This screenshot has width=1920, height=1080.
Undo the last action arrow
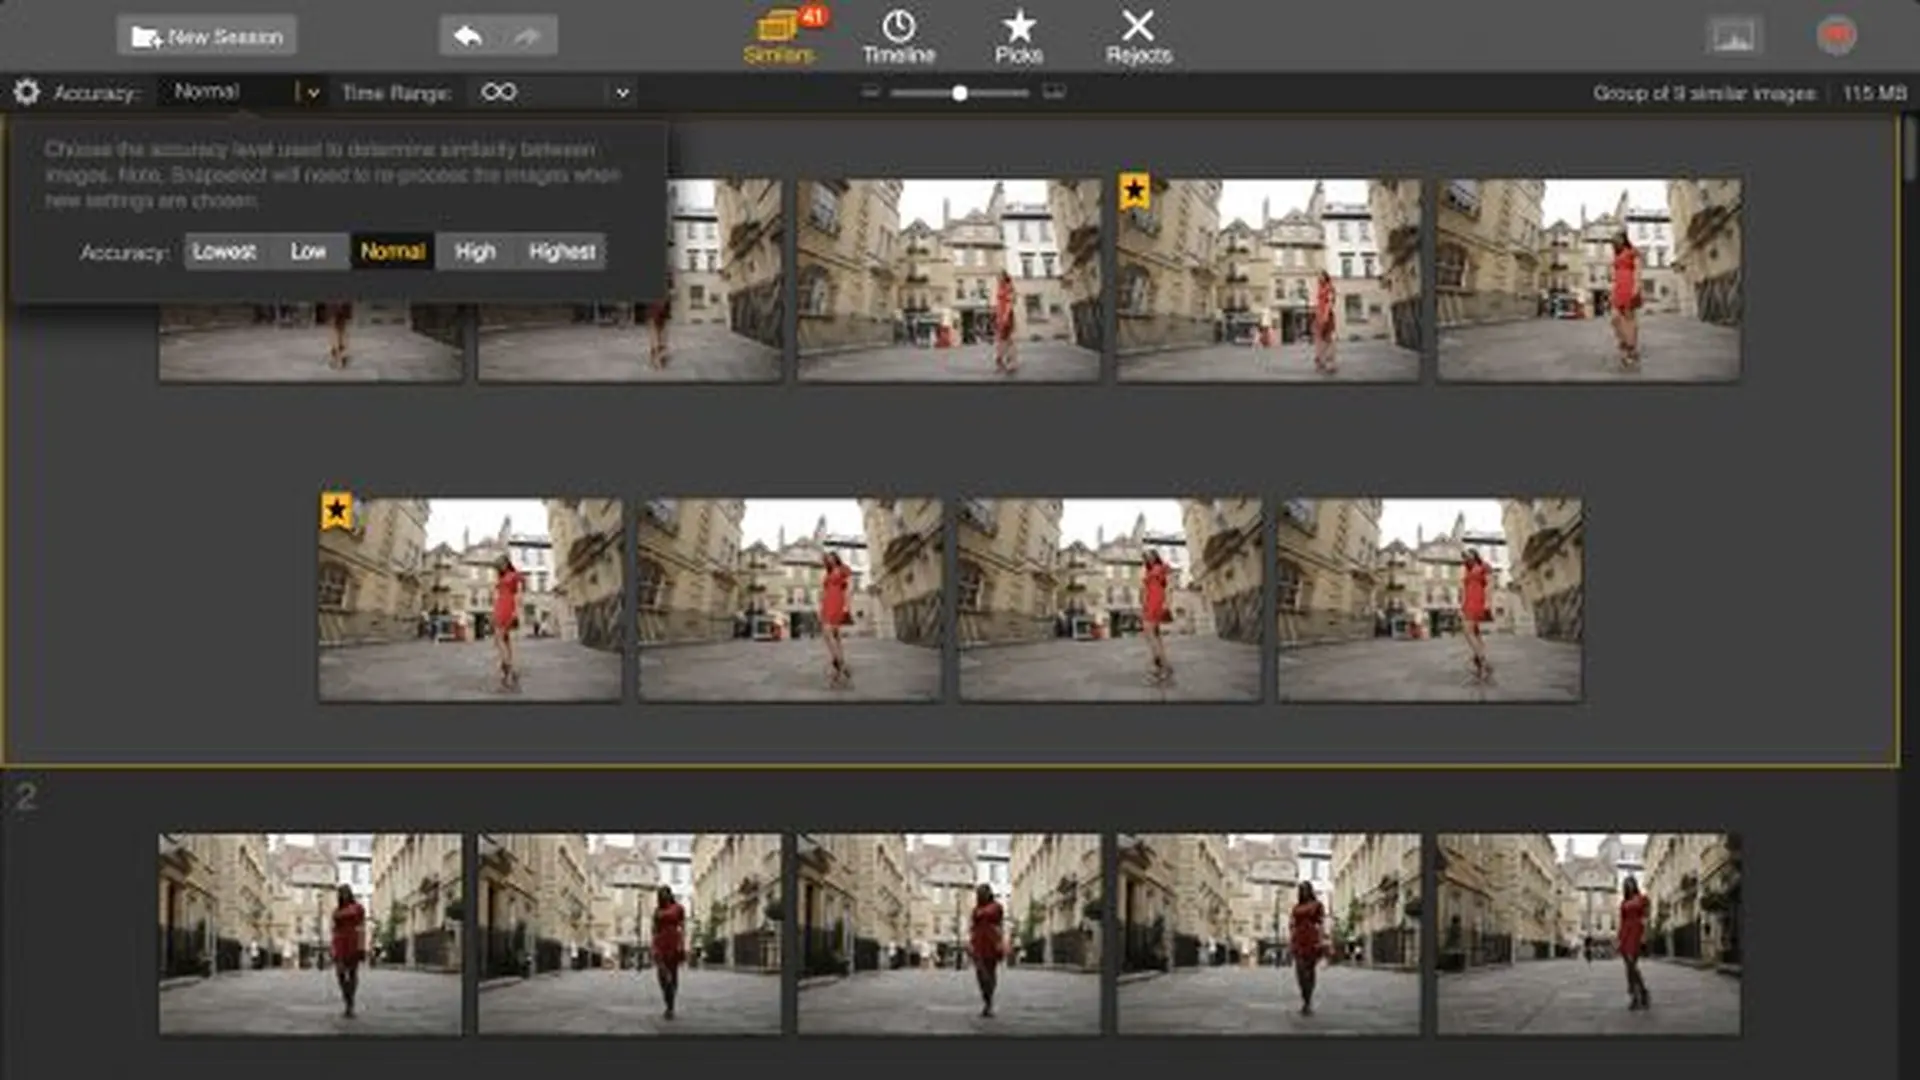pyautogui.click(x=468, y=37)
